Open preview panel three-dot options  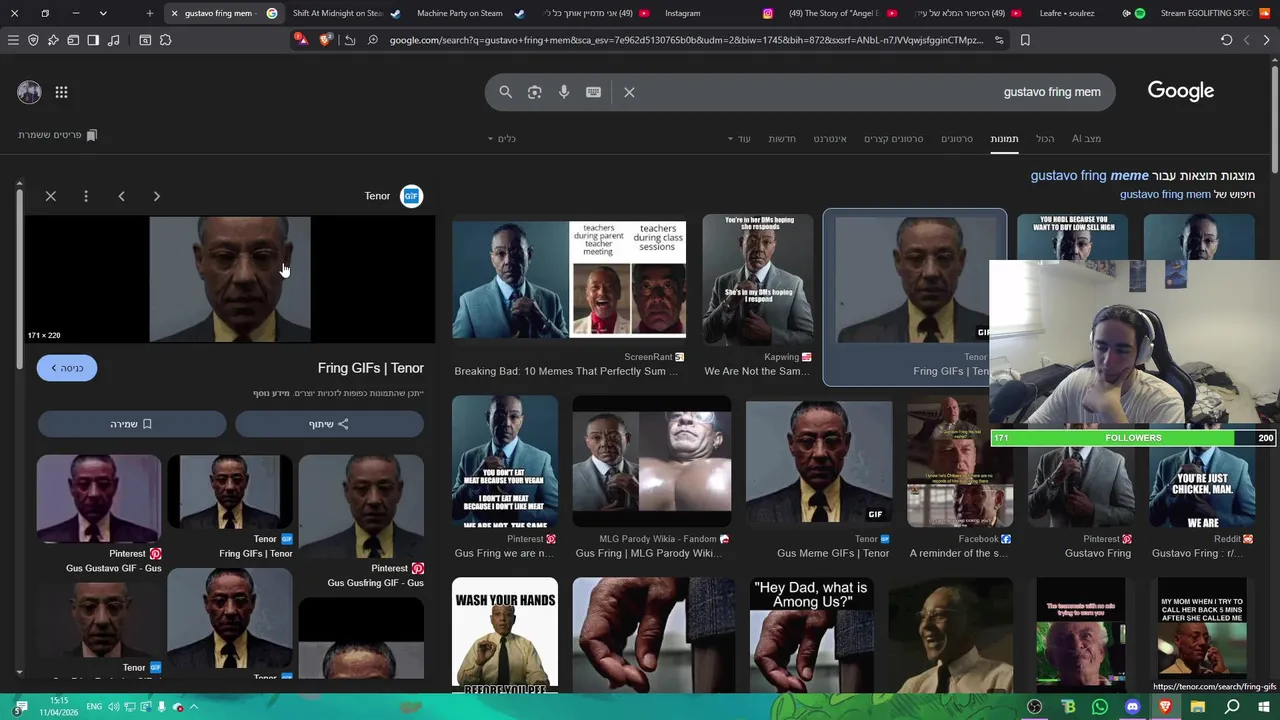click(x=86, y=196)
